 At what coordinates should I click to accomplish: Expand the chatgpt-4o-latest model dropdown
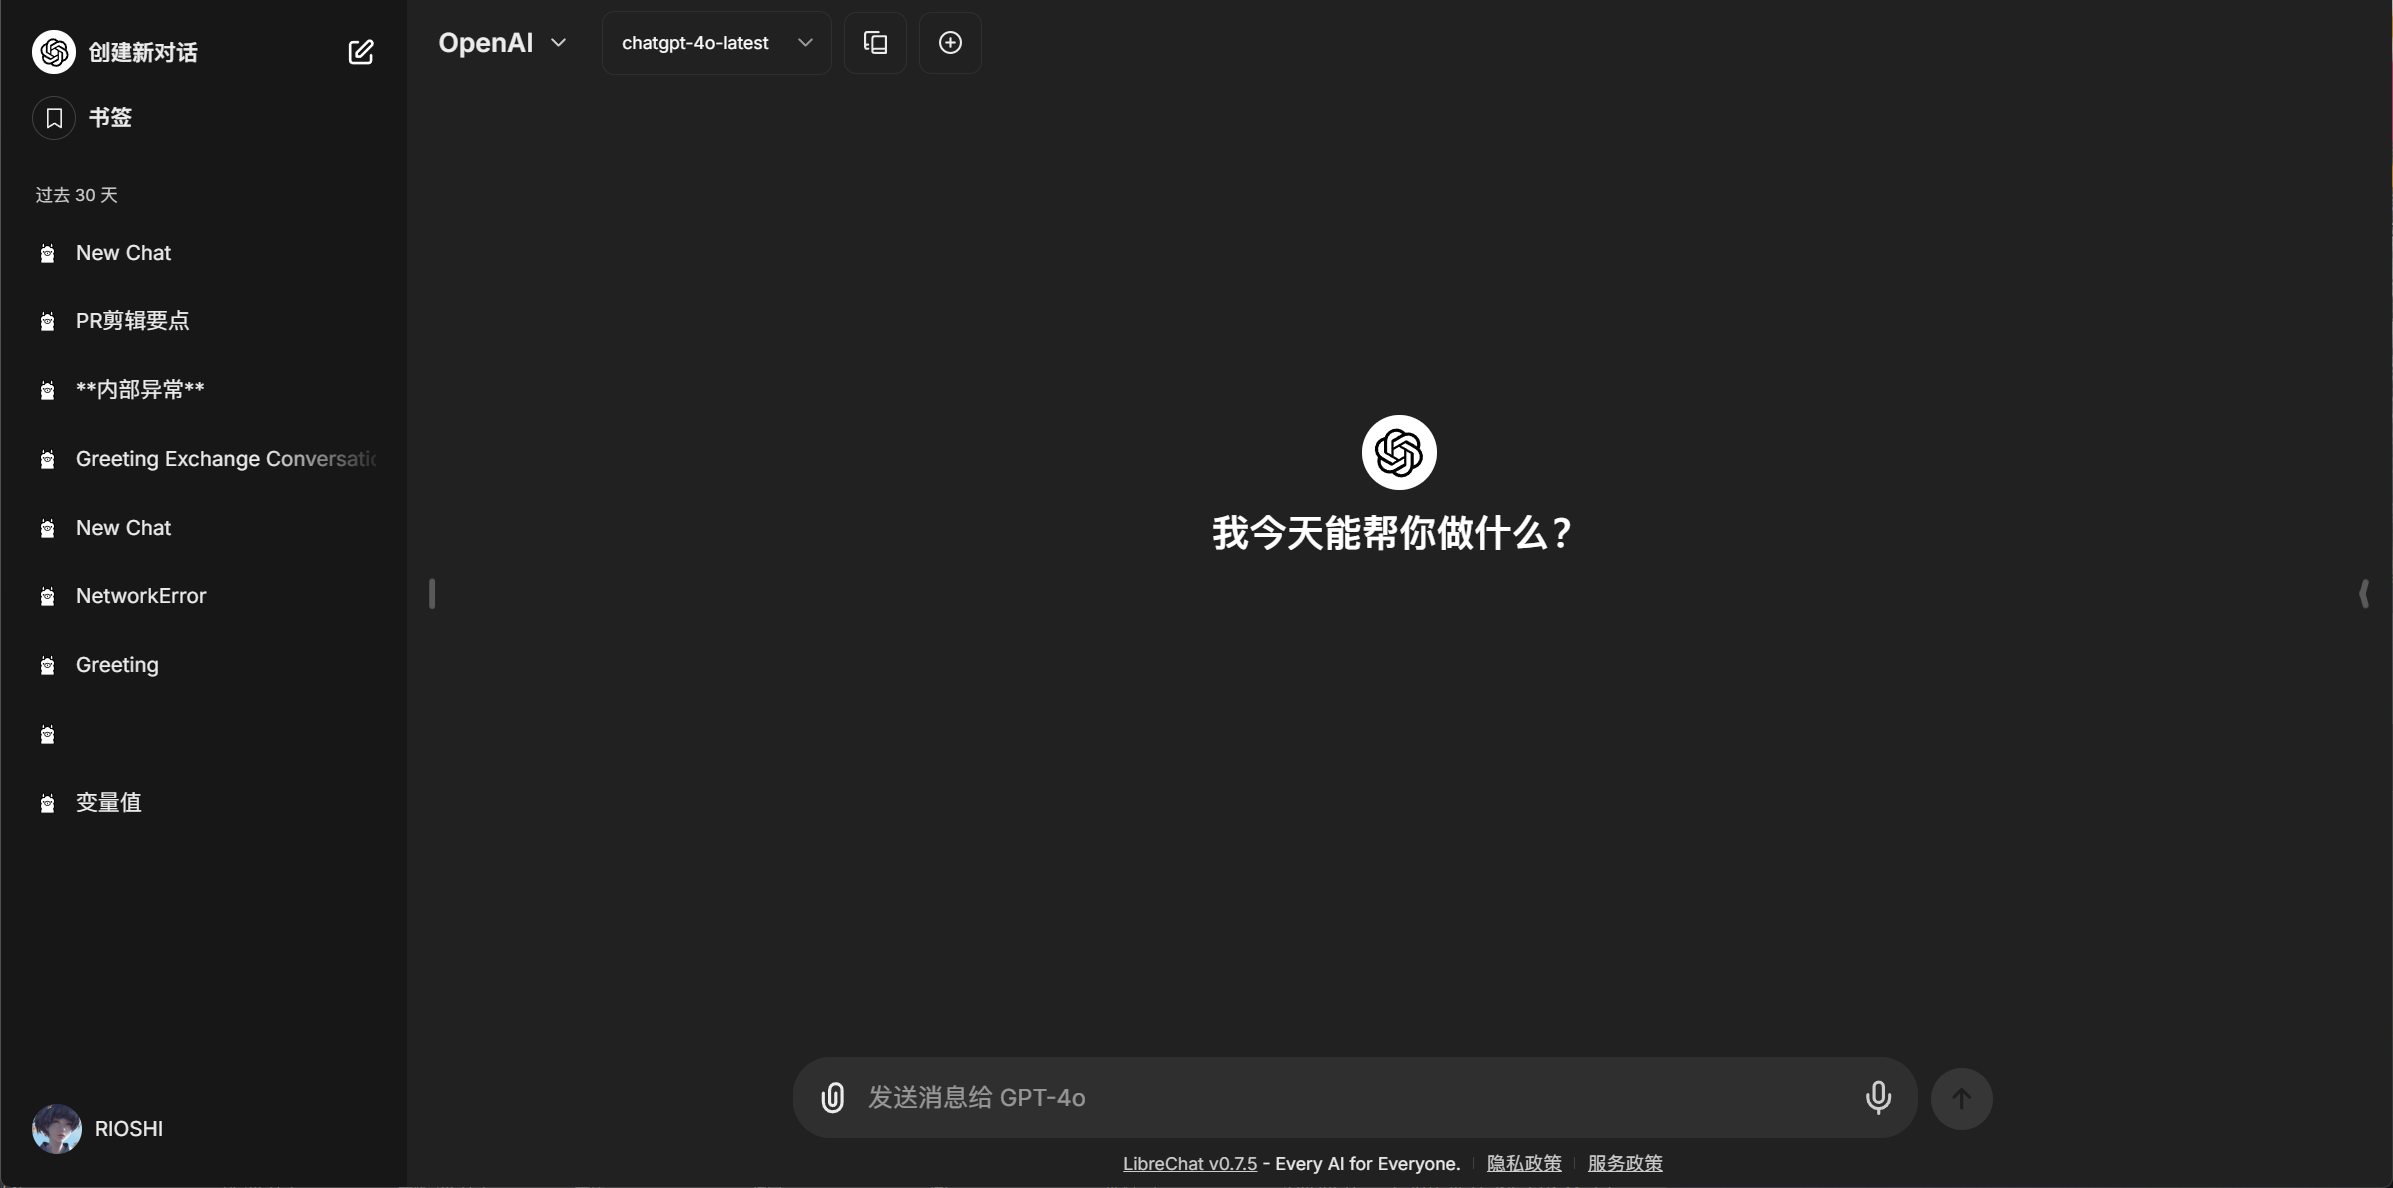[x=714, y=43]
